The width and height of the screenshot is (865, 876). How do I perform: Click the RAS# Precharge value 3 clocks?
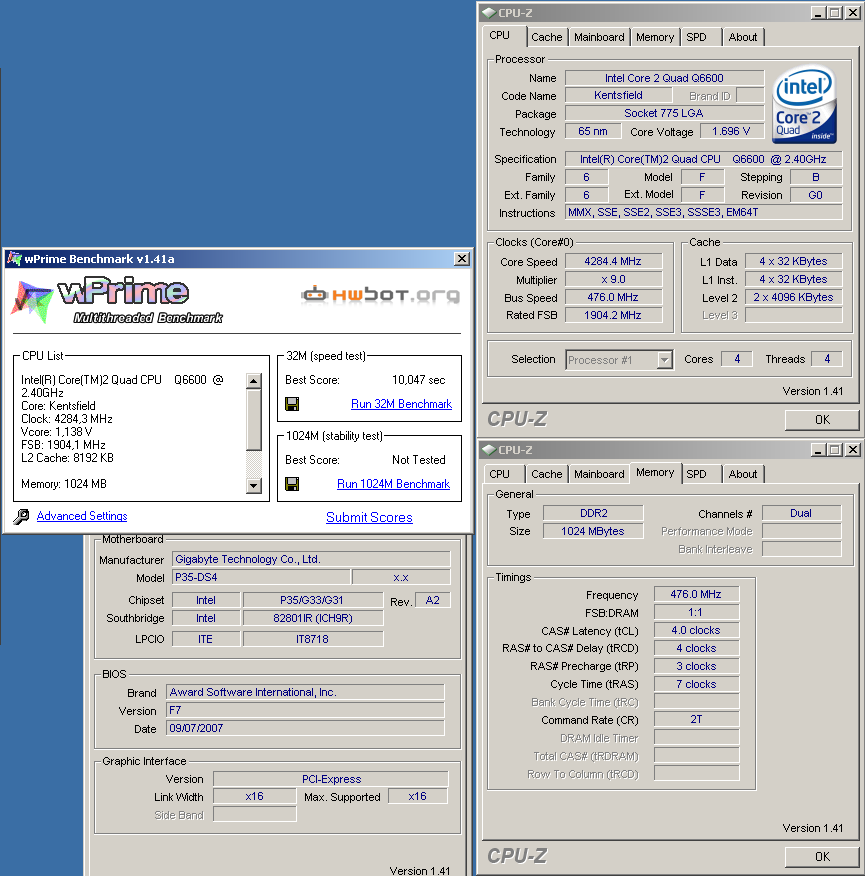pyautogui.click(x=696, y=666)
